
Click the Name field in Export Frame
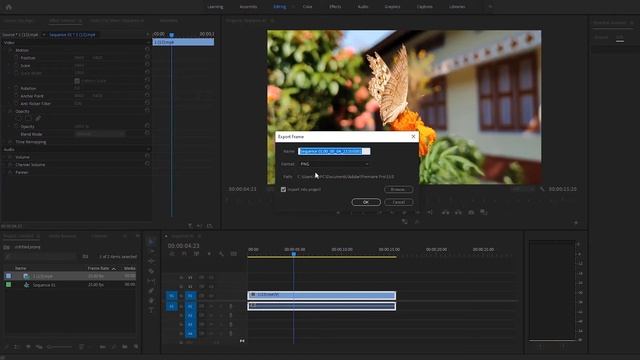coord(334,151)
